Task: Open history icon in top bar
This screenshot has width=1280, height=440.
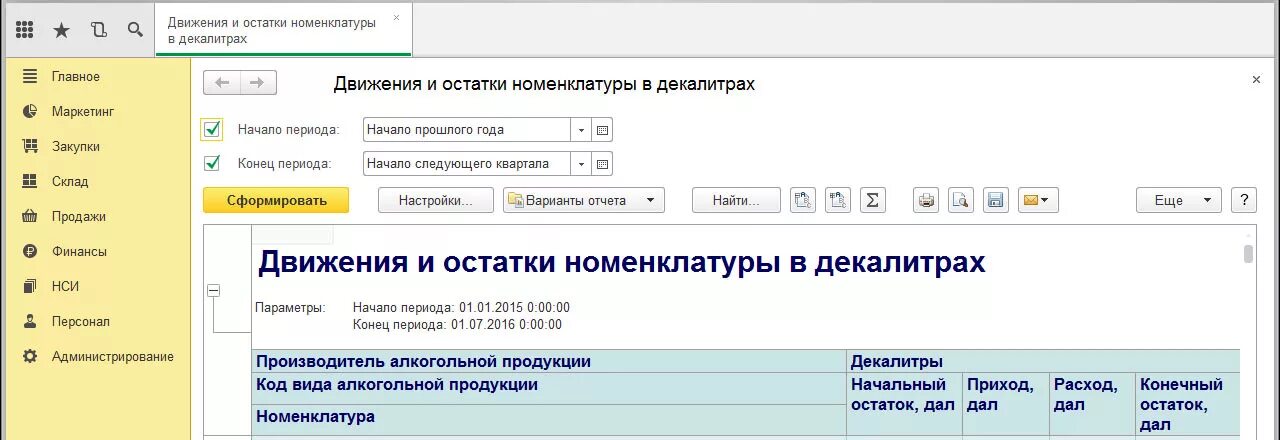Action: (98, 30)
